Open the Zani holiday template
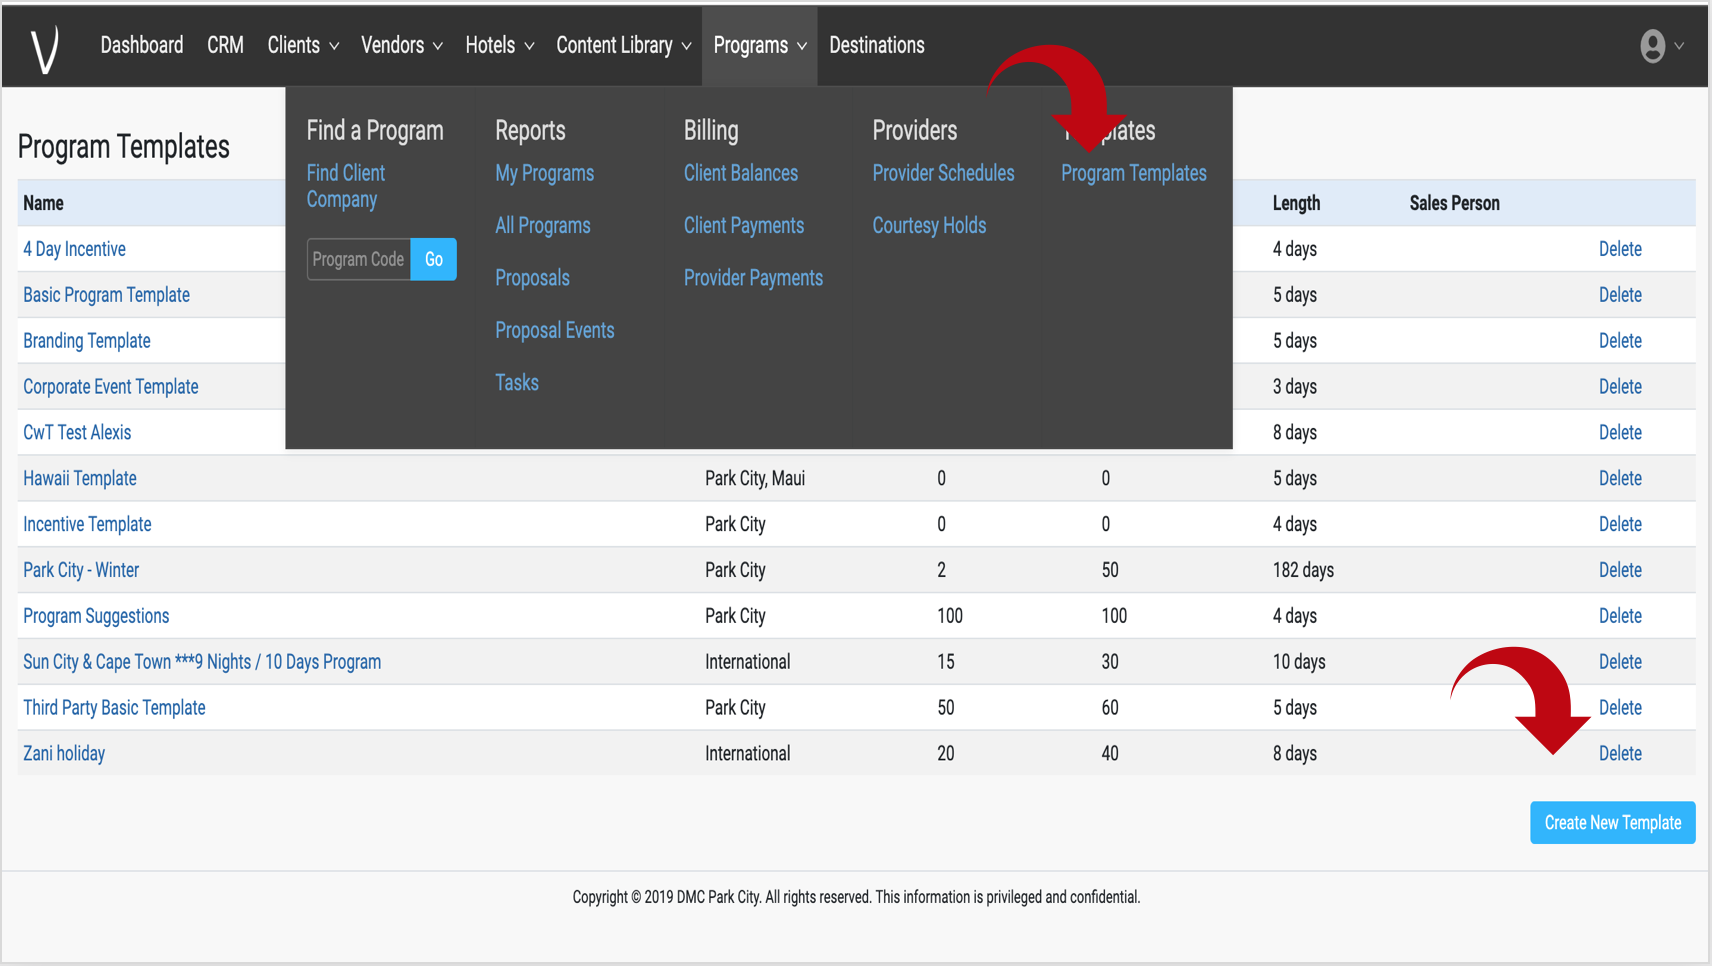The image size is (1712, 966). (x=64, y=754)
